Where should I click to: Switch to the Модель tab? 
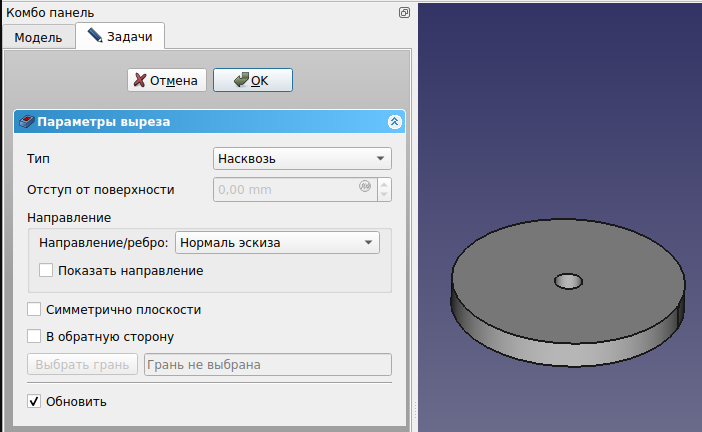(x=38, y=37)
